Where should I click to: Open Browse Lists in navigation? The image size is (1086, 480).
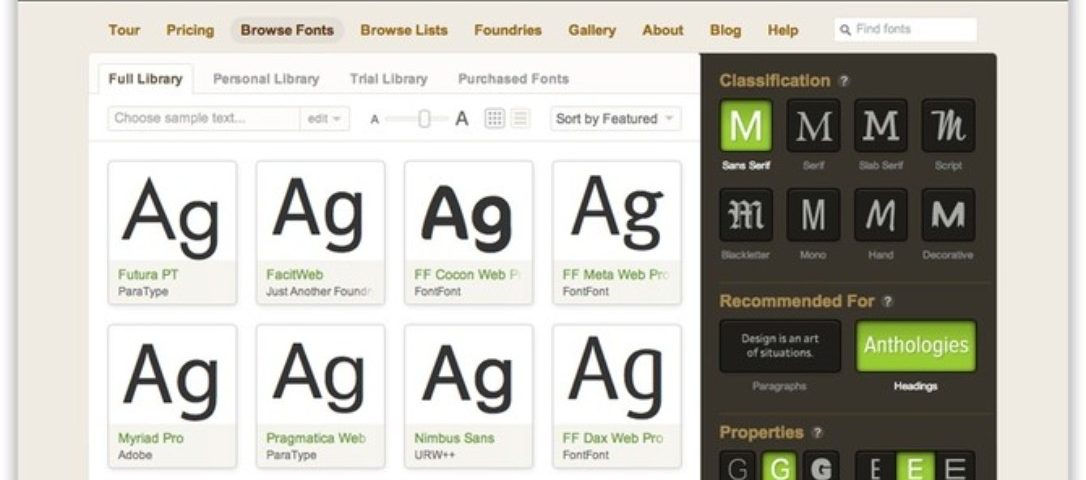(404, 30)
